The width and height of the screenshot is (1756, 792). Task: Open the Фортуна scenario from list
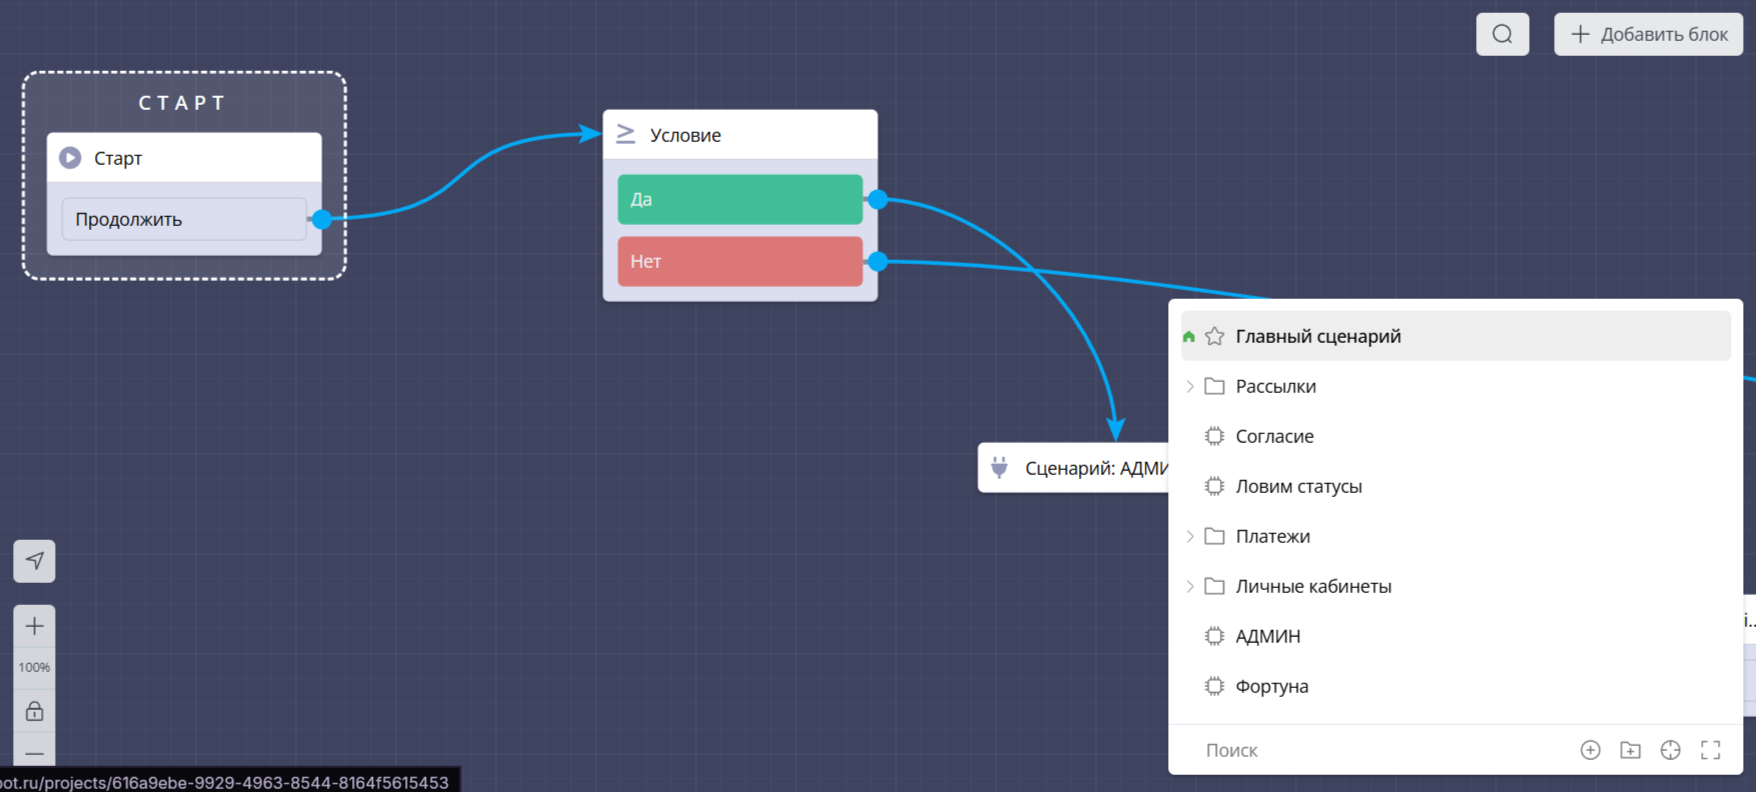click(1271, 686)
